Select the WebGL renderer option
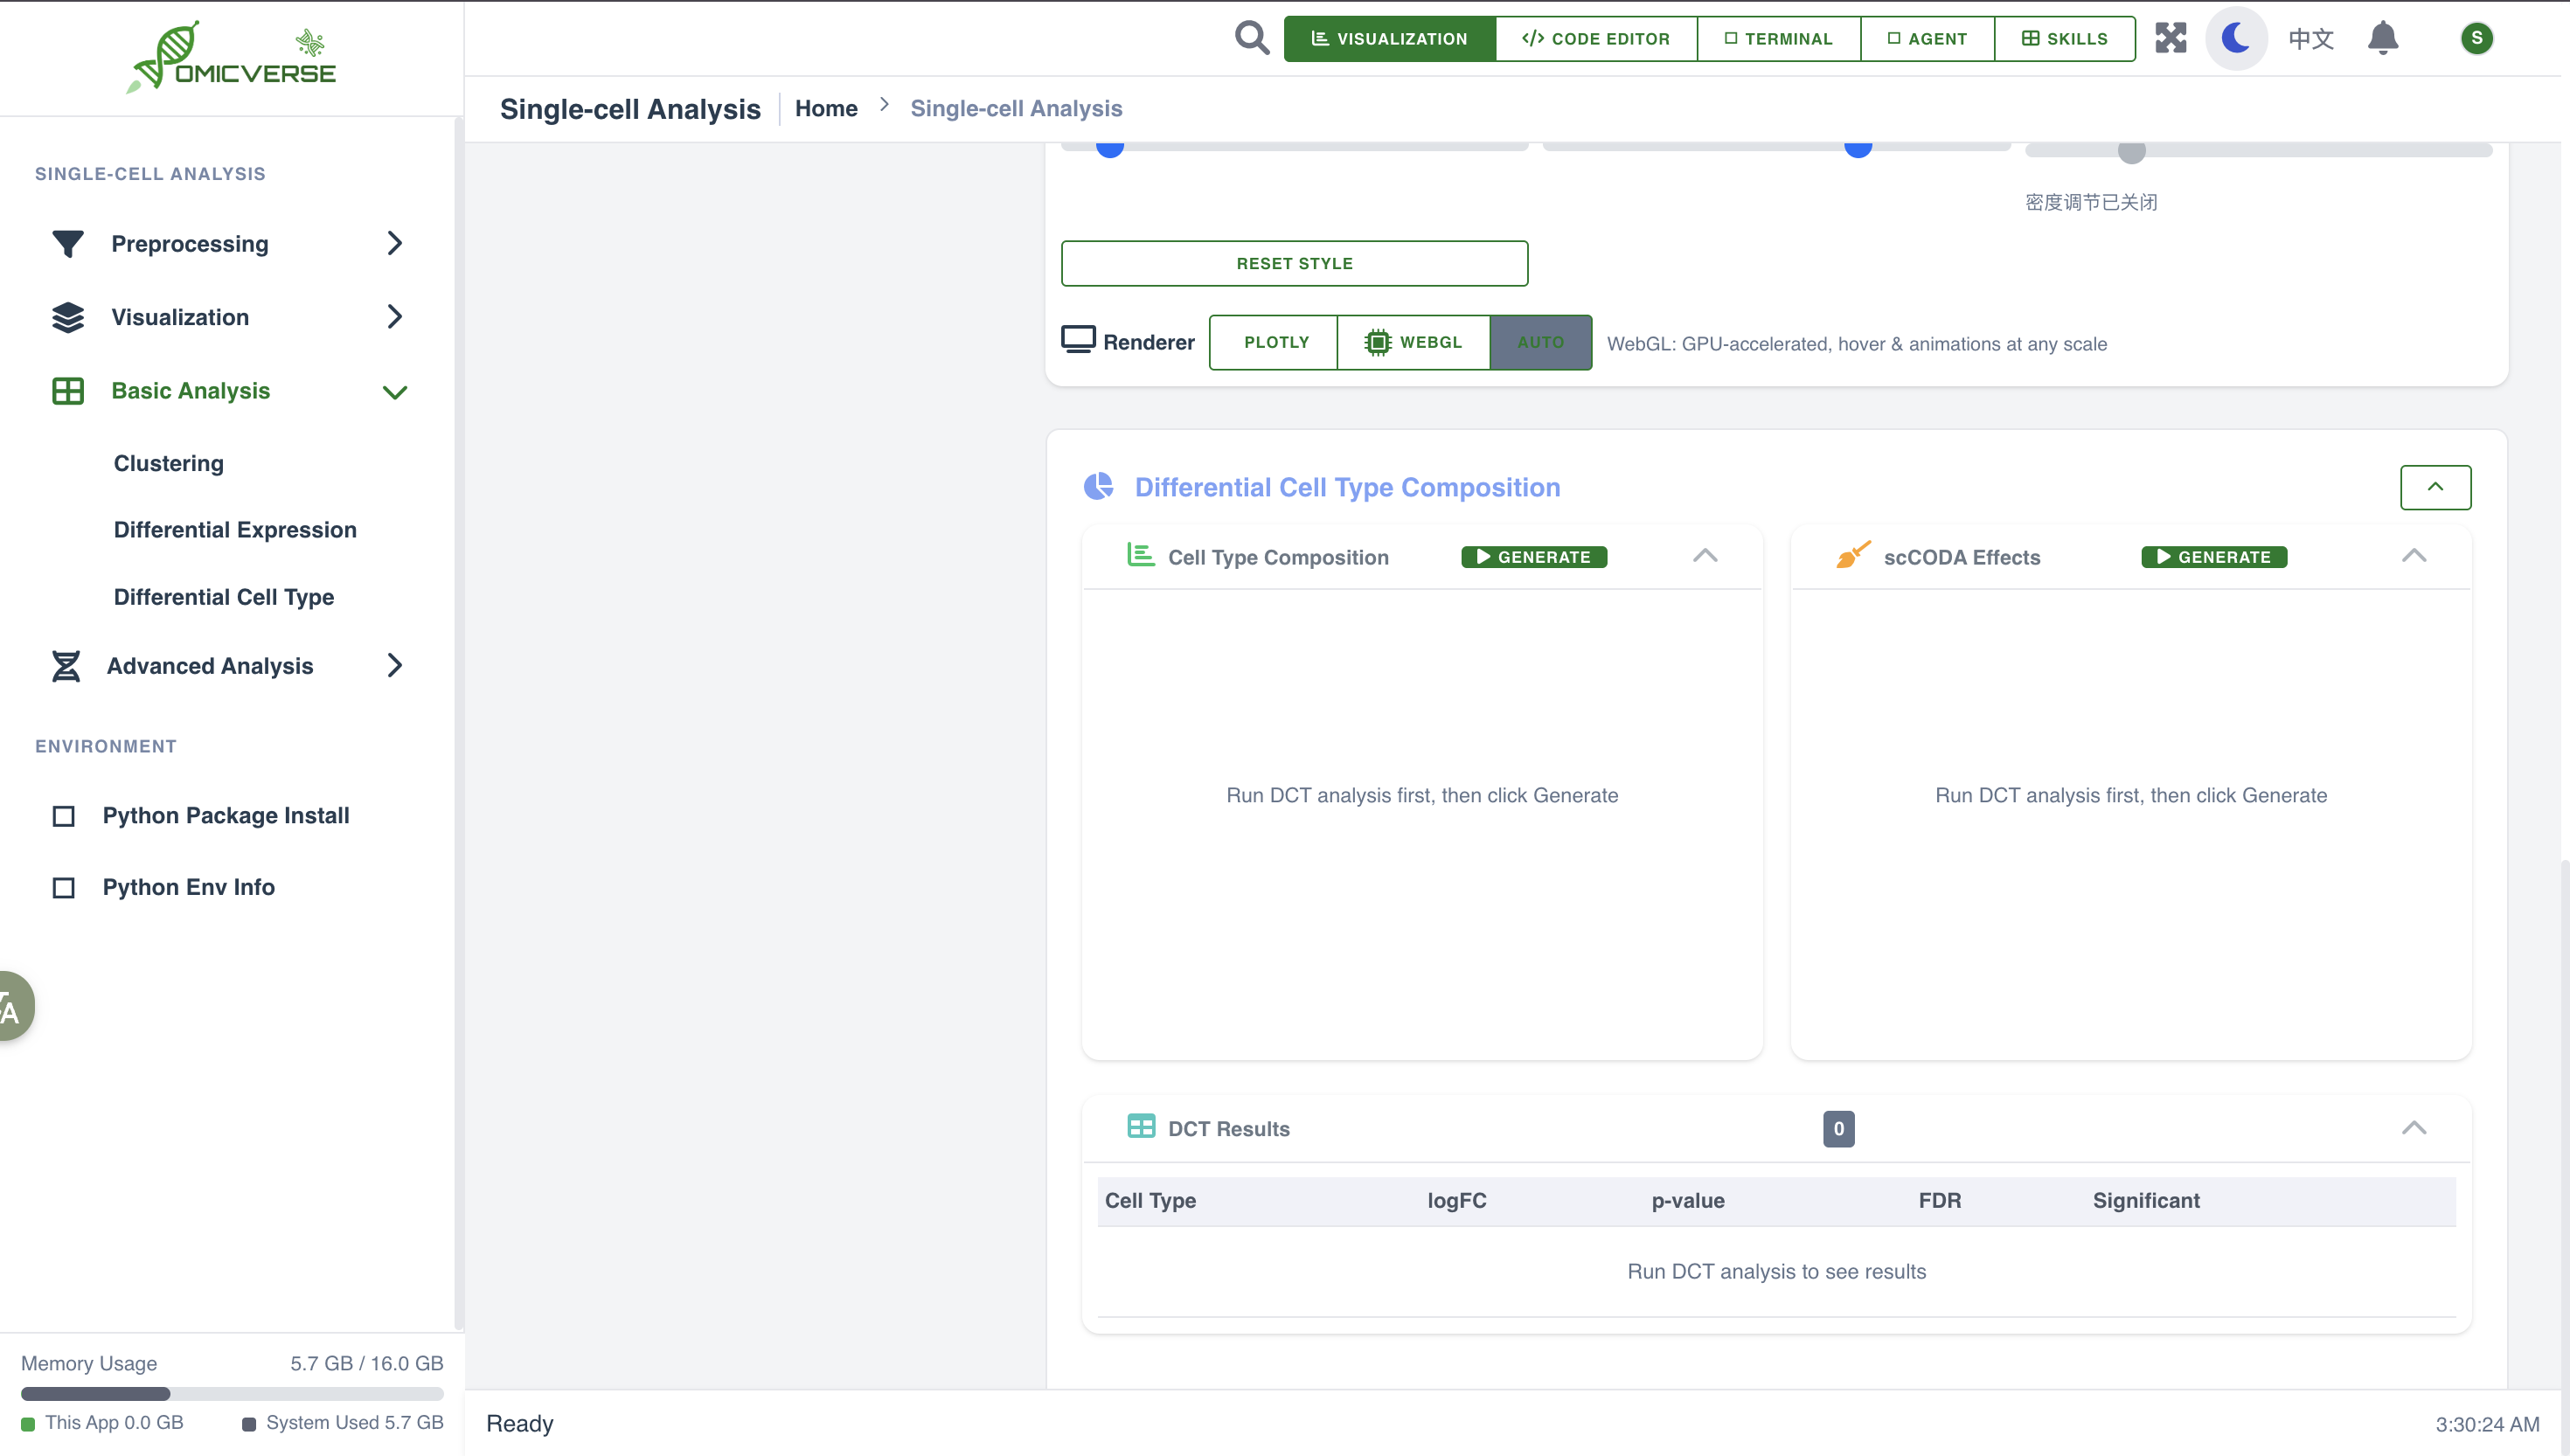 pos(1413,342)
